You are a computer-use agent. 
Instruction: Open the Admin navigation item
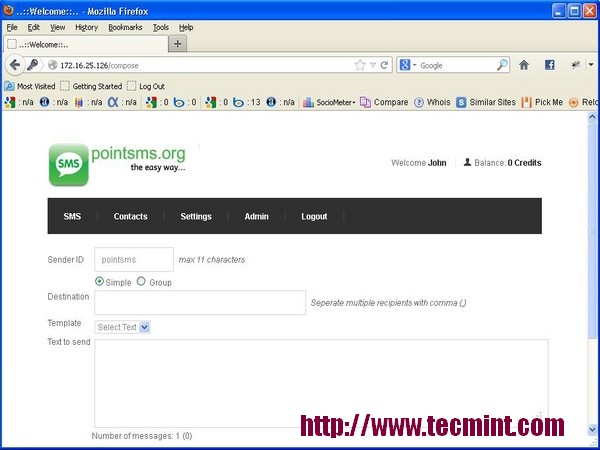point(256,216)
